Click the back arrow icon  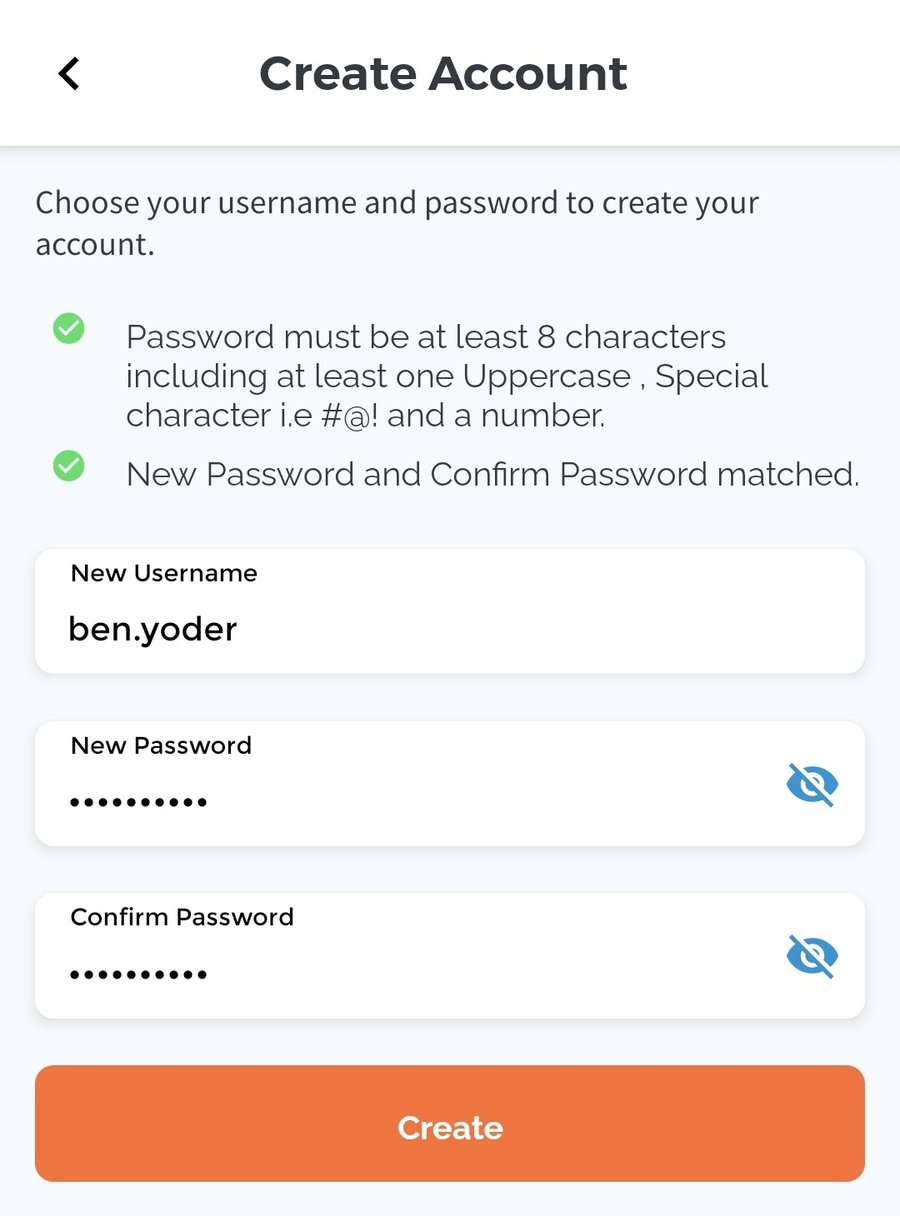click(x=68, y=73)
